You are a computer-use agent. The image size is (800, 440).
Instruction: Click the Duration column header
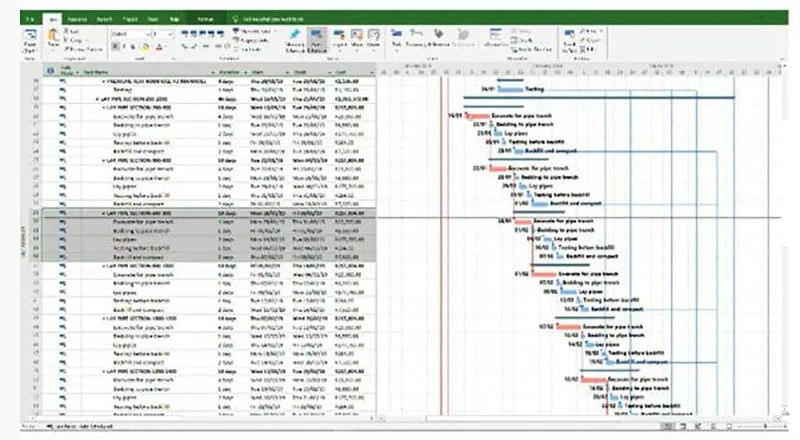pyautogui.click(x=230, y=72)
